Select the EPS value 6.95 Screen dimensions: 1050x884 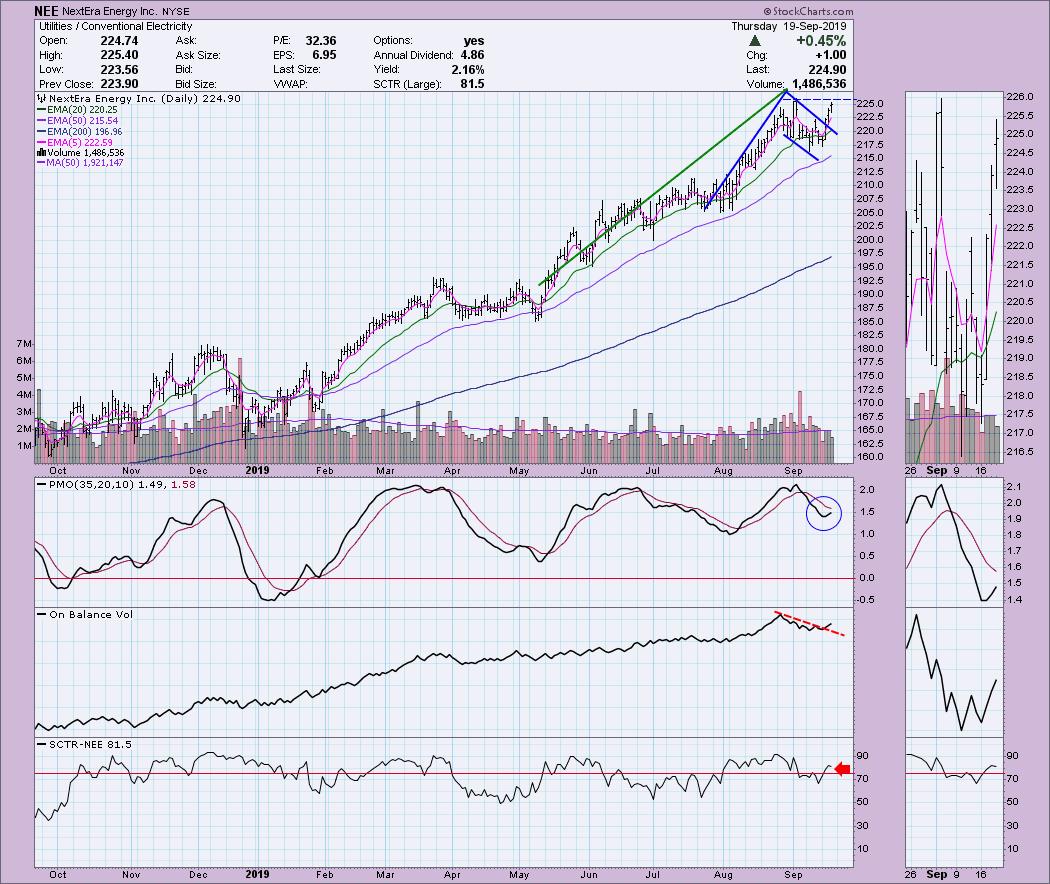(x=324, y=55)
